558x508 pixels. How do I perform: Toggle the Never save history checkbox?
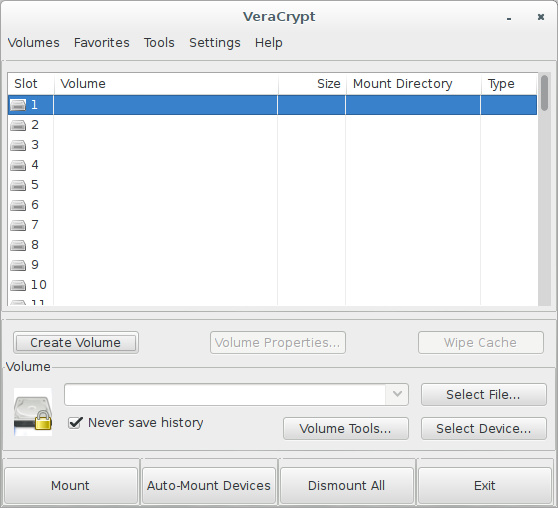click(x=75, y=423)
